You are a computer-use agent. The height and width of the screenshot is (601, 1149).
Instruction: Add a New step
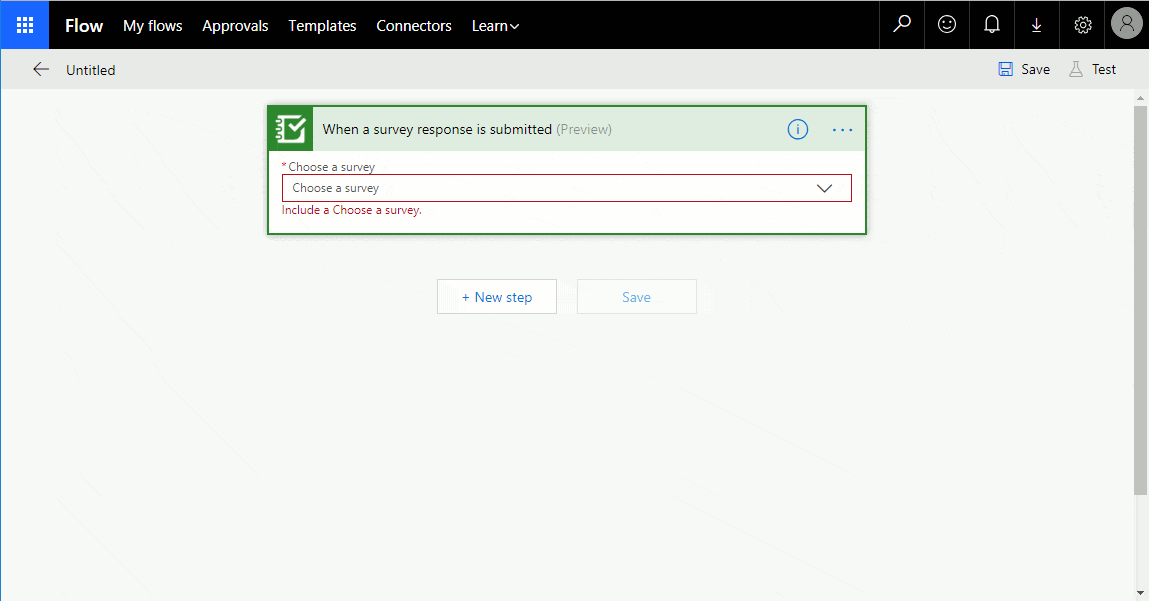[497, 297]
